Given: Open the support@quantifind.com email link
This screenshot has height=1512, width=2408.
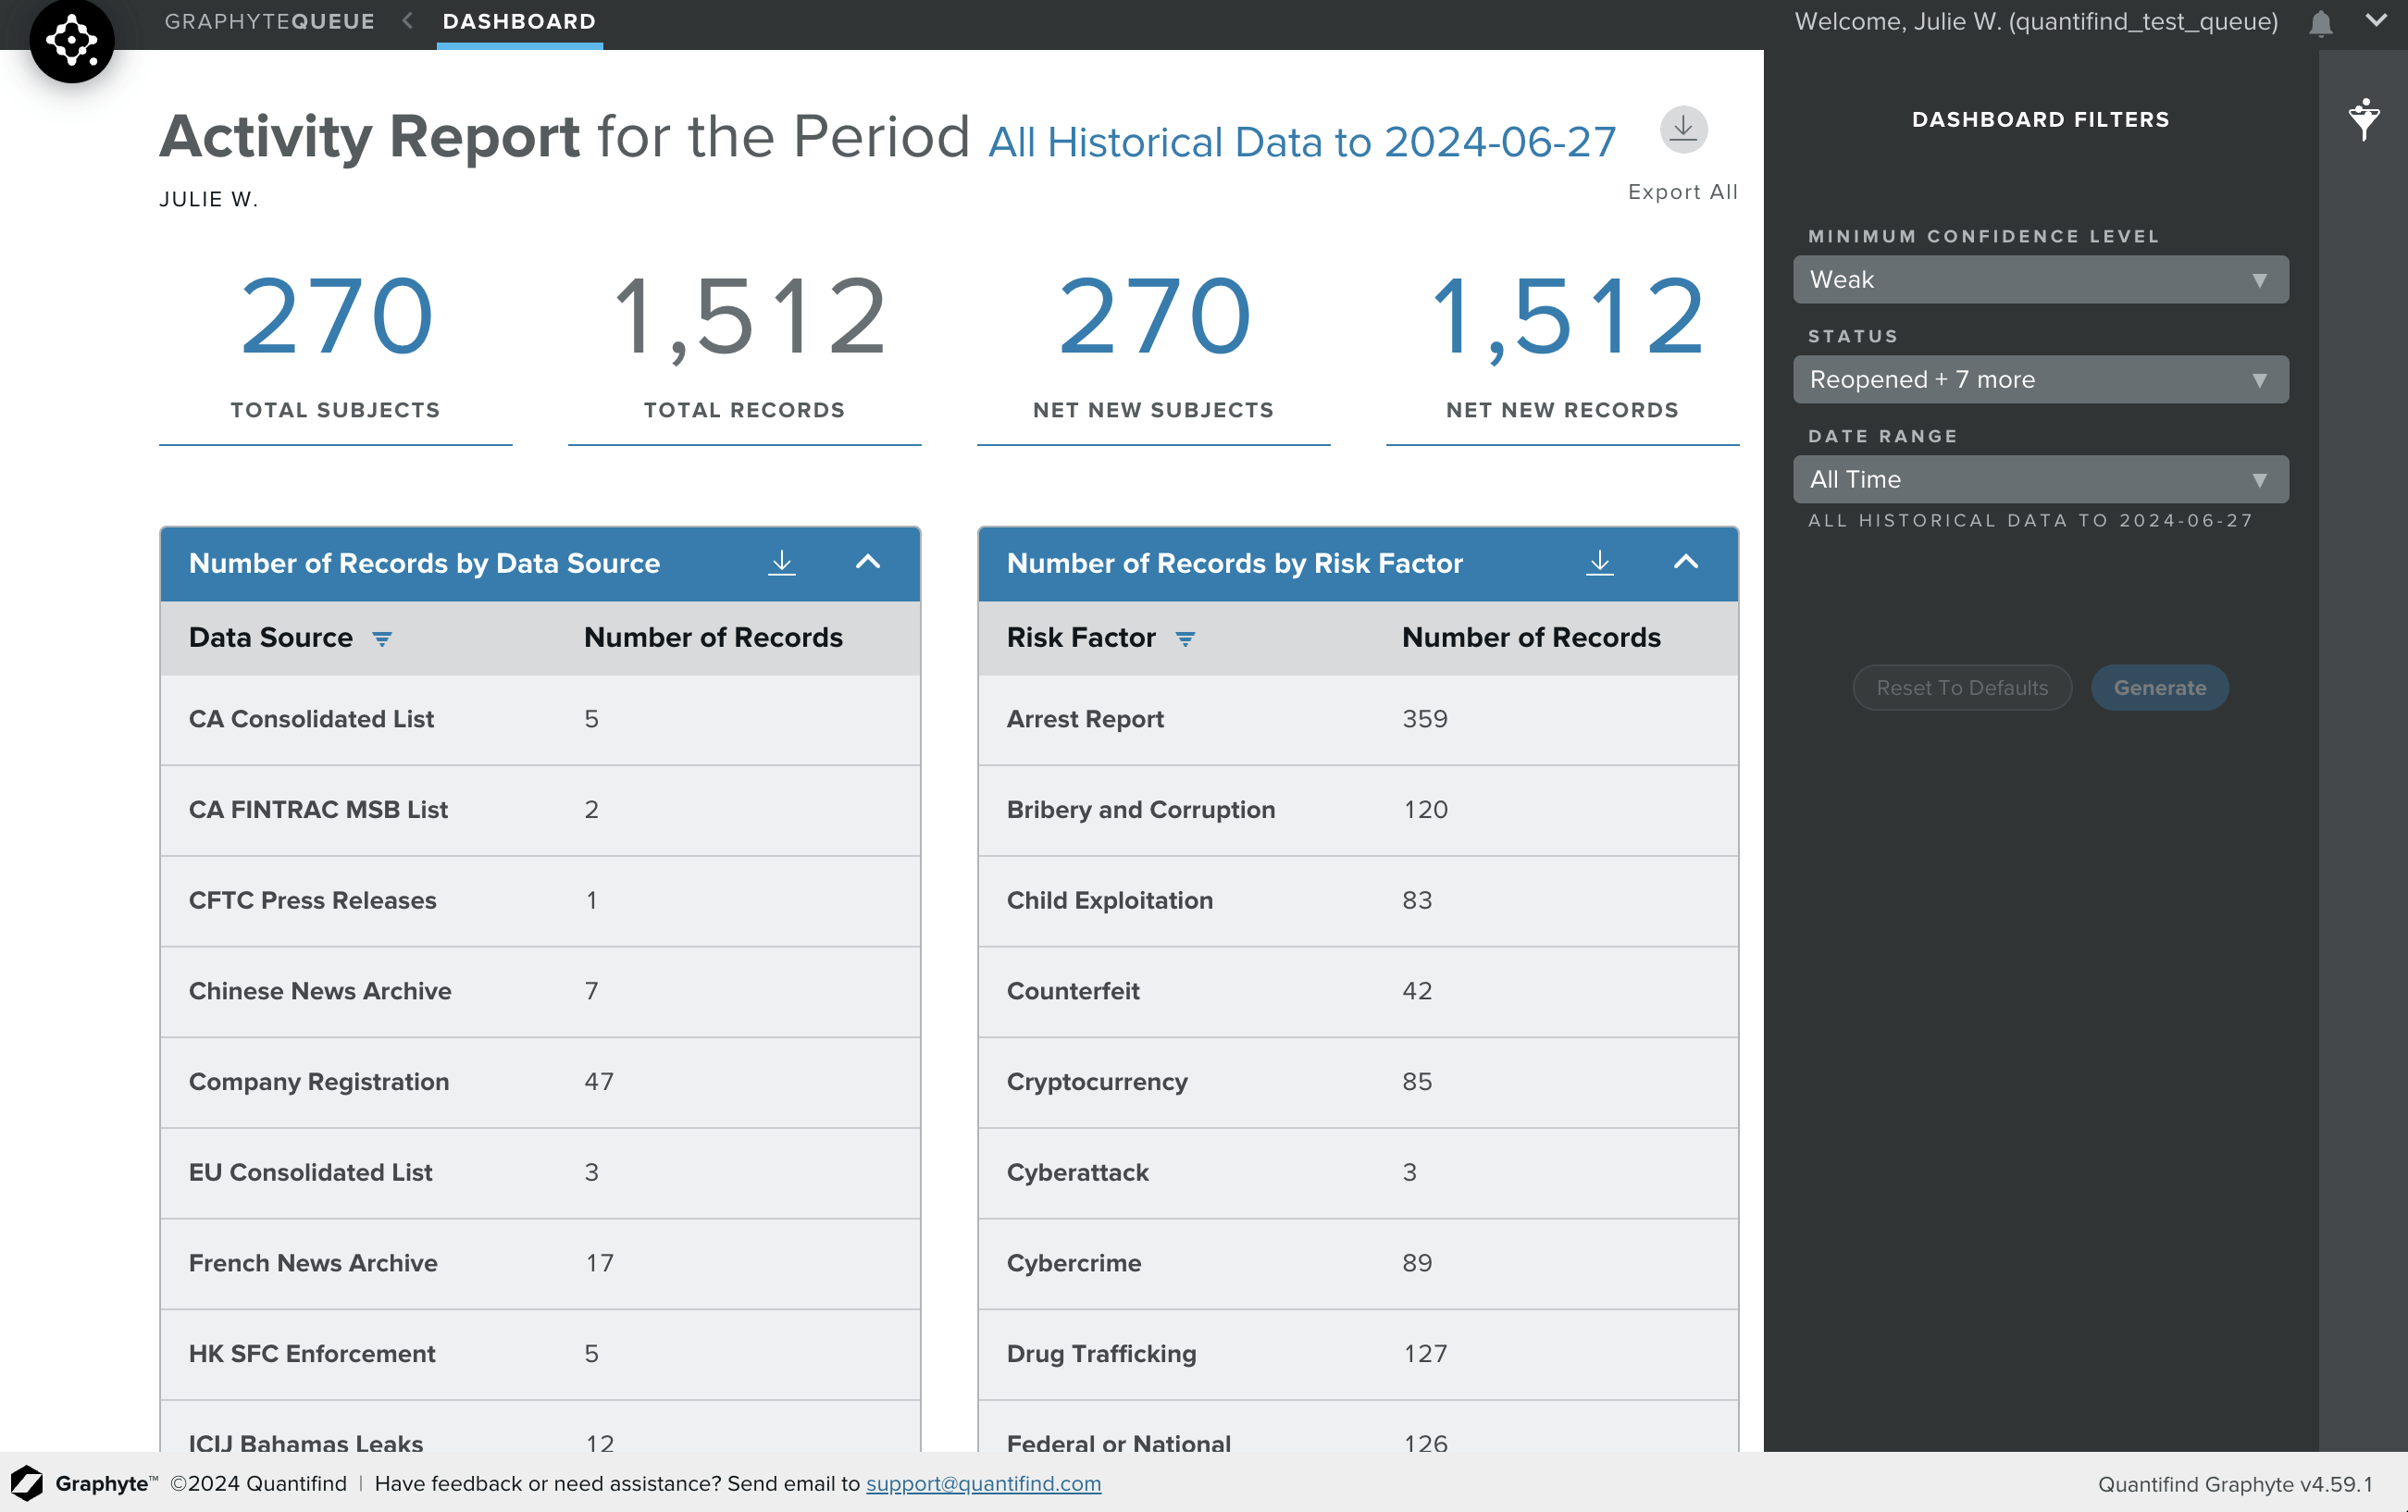Looking at the screenshot, I should (x=983, y=1483).
